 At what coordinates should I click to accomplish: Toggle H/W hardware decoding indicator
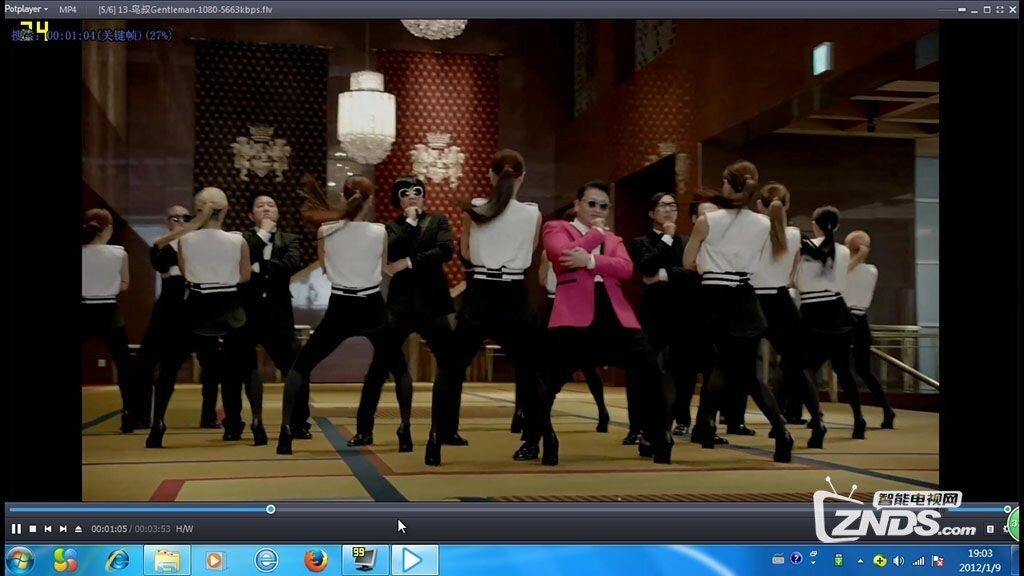[x=185, y=529]
